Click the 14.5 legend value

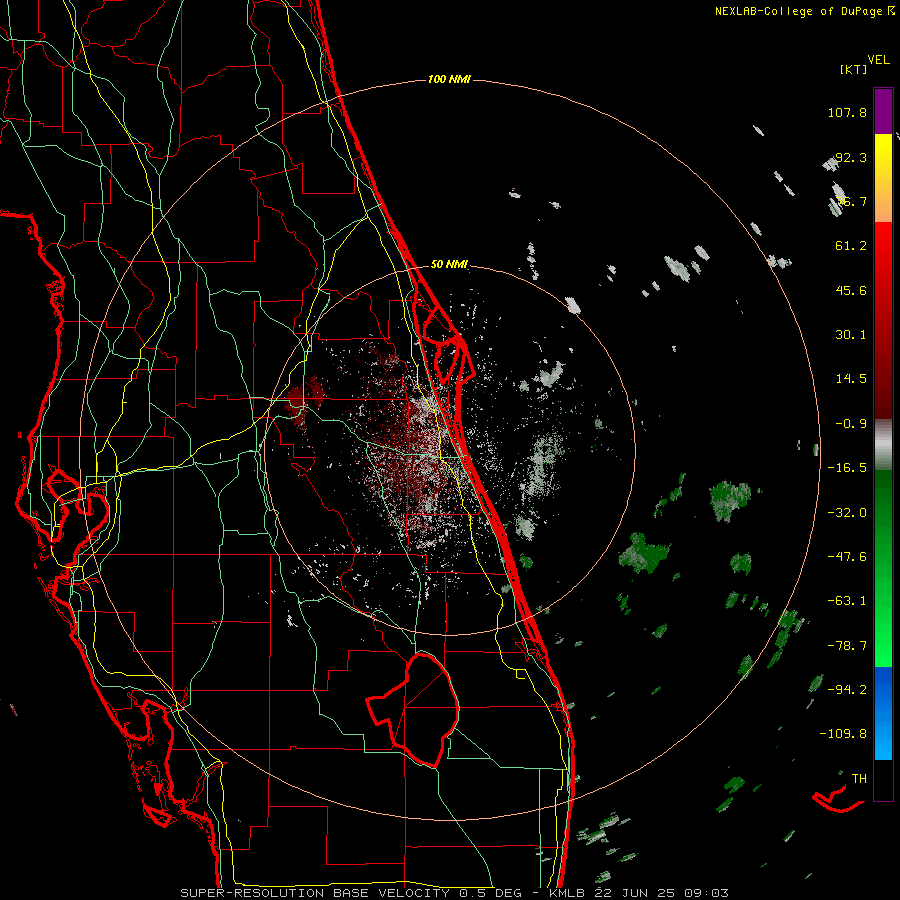click(851, 379)
